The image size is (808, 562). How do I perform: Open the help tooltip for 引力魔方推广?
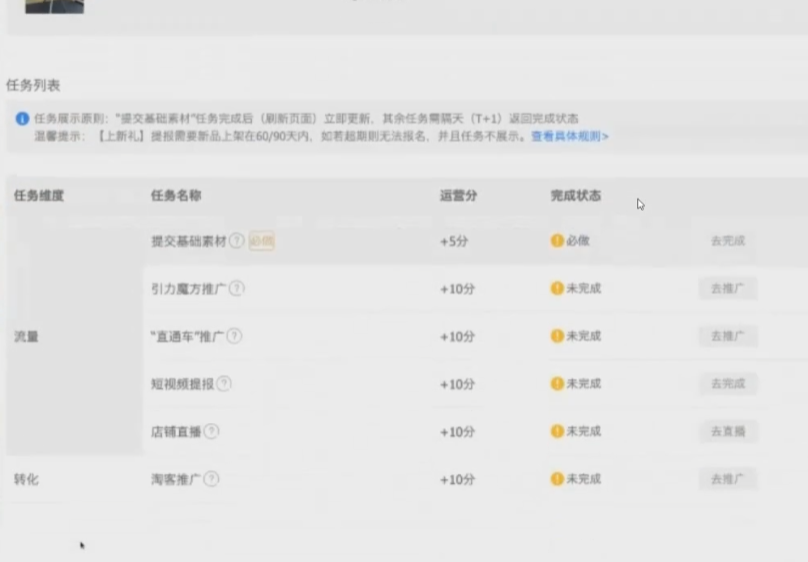click(x=236, y=289)
